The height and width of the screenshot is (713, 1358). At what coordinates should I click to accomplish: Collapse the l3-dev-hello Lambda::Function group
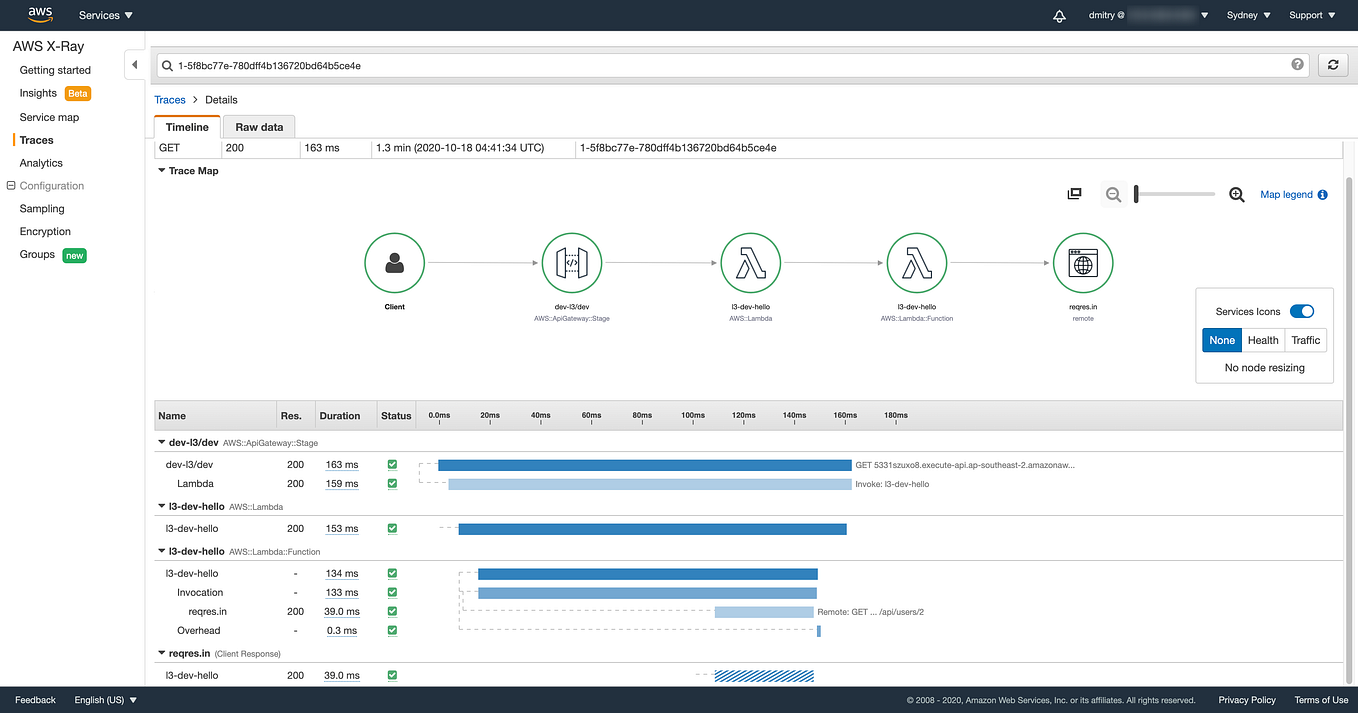coord(160,551)
